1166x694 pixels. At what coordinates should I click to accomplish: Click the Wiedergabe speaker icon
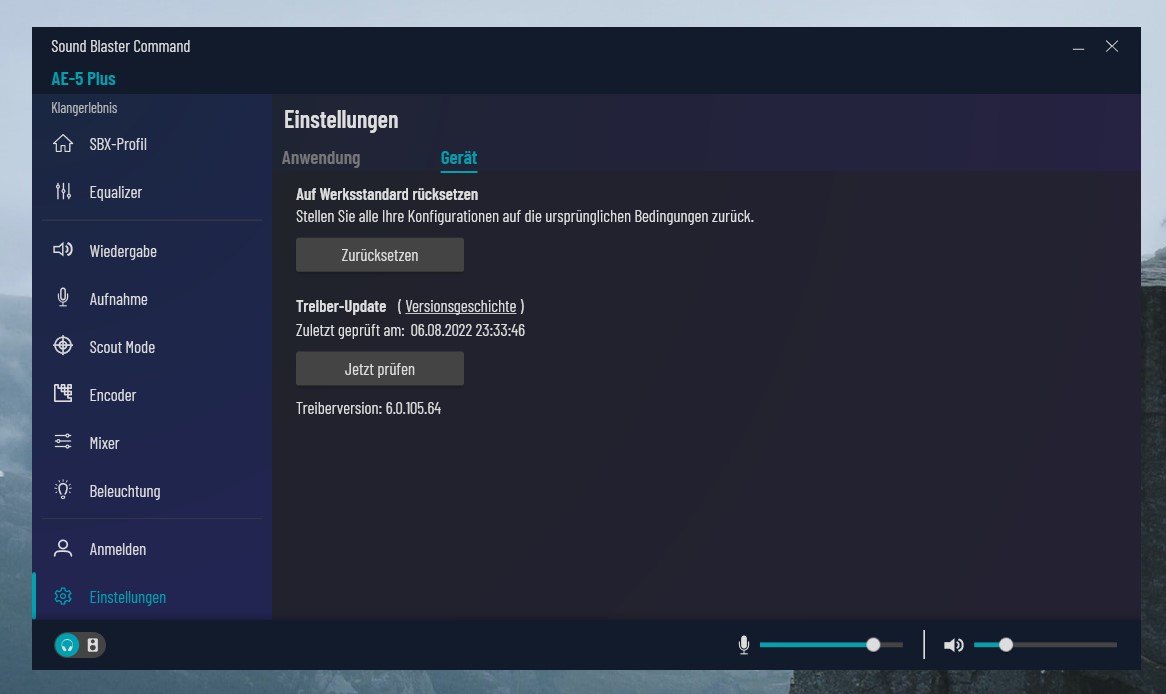pos(63,250)
